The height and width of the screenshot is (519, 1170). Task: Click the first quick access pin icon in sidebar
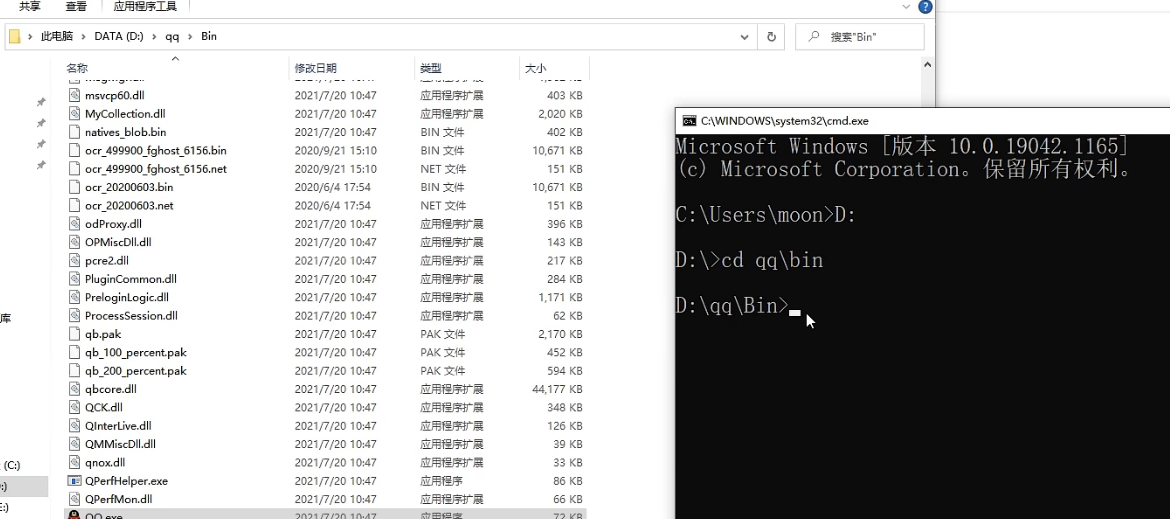pos(41,102)
